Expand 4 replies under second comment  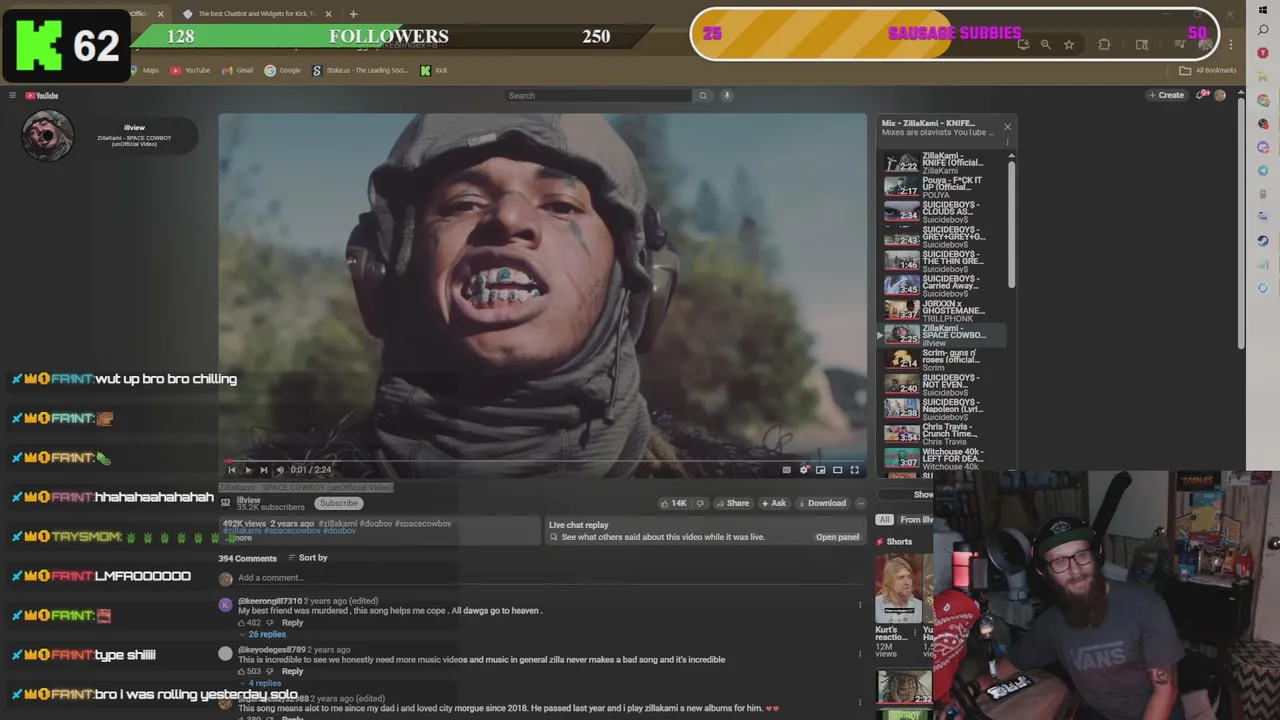261,683
